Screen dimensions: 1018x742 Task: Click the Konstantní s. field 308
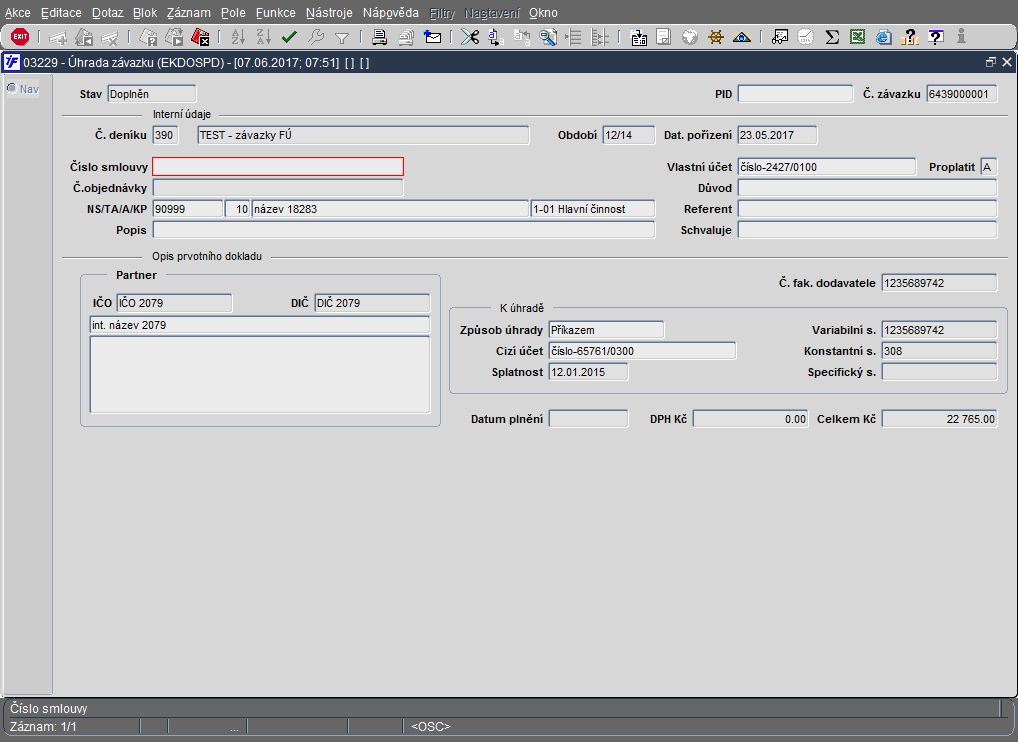[x=939, y=351]
